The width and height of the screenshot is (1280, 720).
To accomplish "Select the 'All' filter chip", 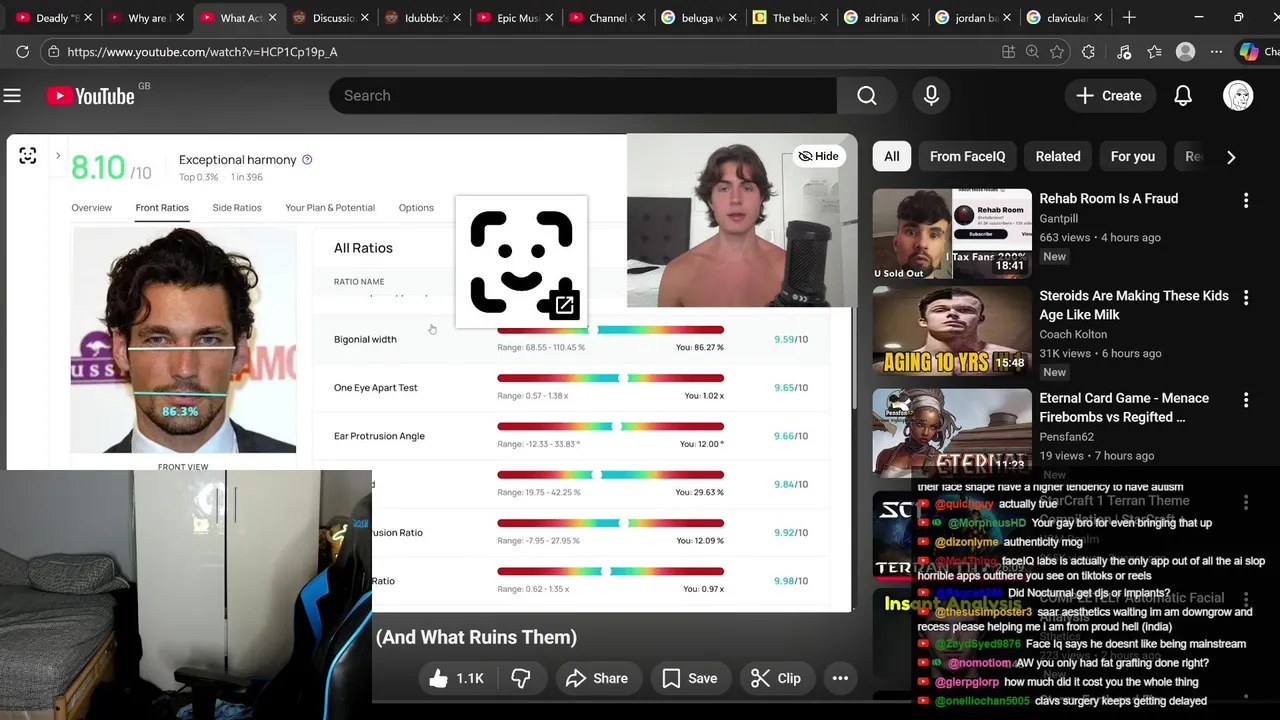I will tap(892, 156).
